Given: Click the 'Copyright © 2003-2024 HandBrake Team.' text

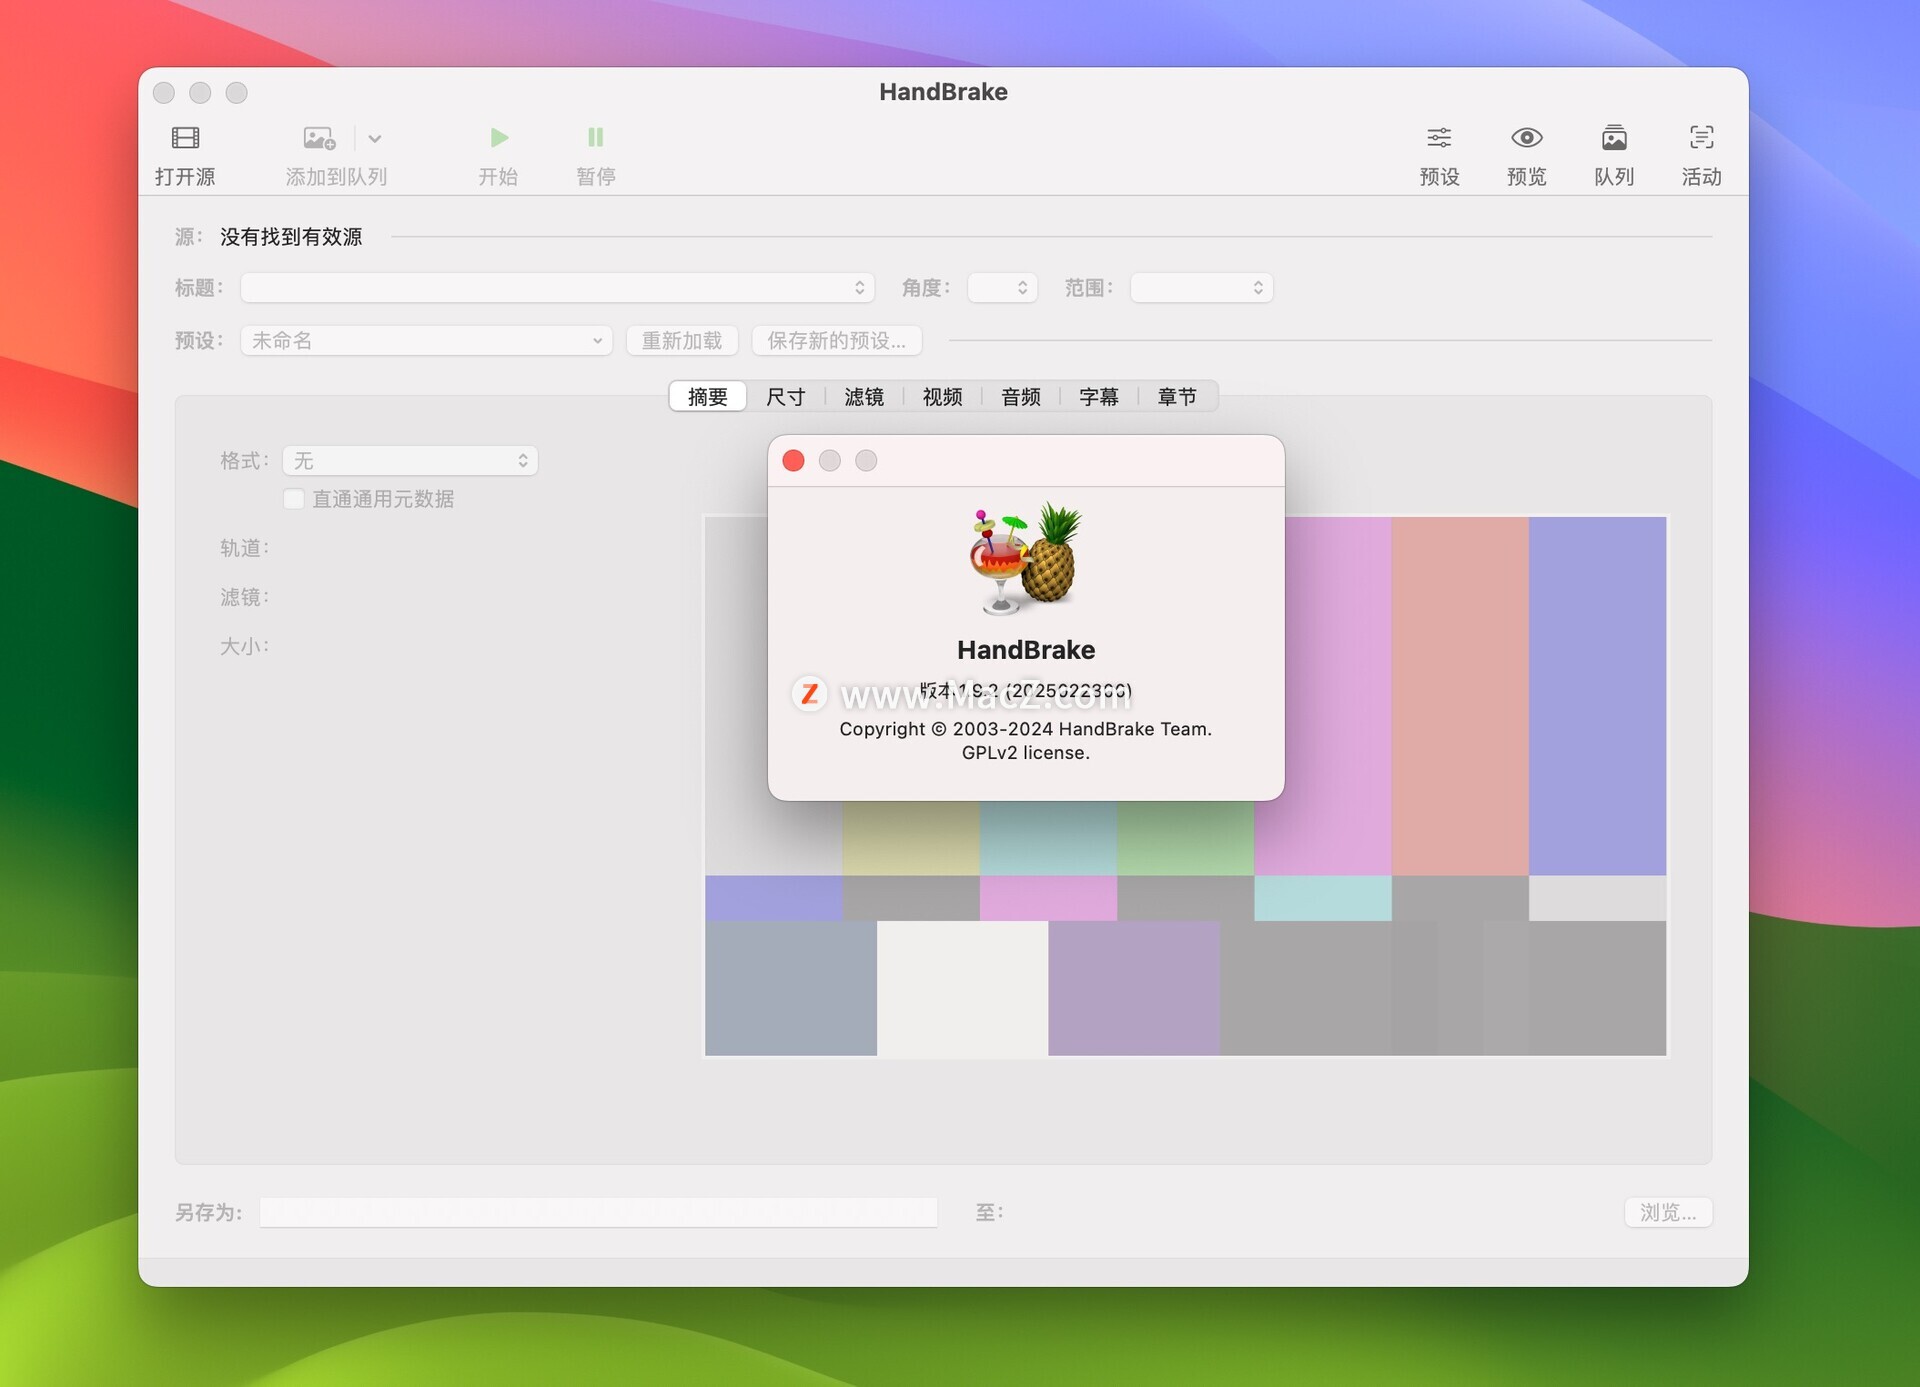Looking at the screenshot, I should (x=1025, y=729).
